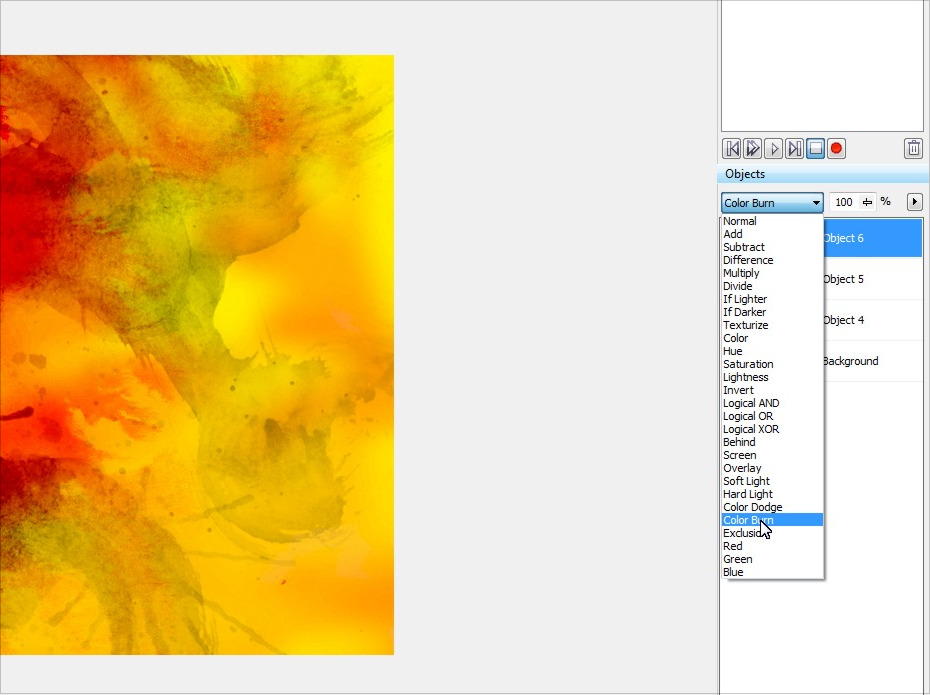Click the step to end icon

pyautogui.click(x=795, y=149)
